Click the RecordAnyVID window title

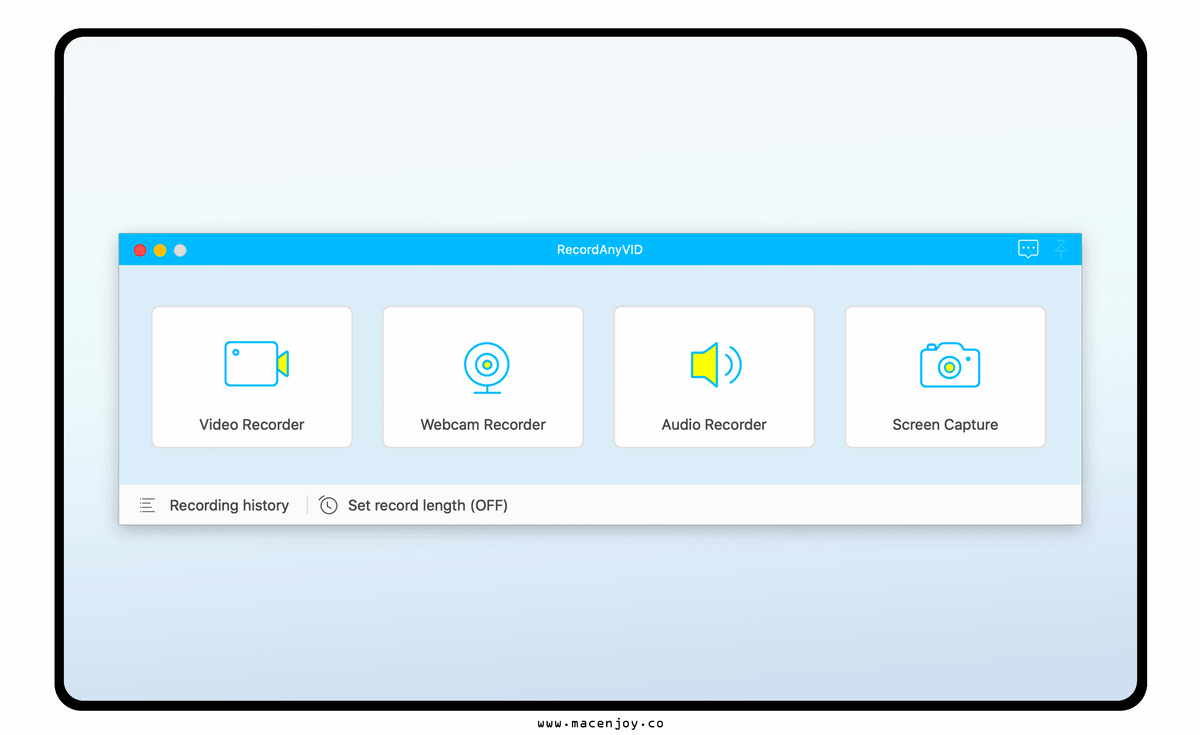click(x=600, y=250)
